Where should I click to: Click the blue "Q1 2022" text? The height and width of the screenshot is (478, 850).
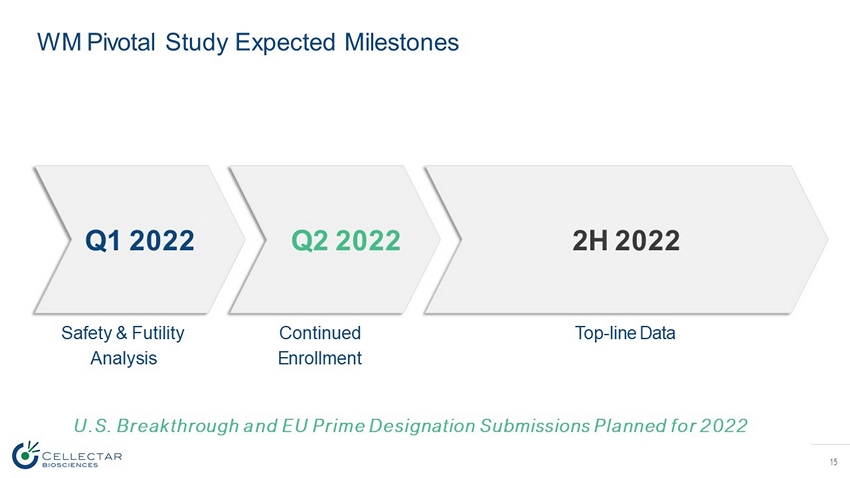coord(140,240)
